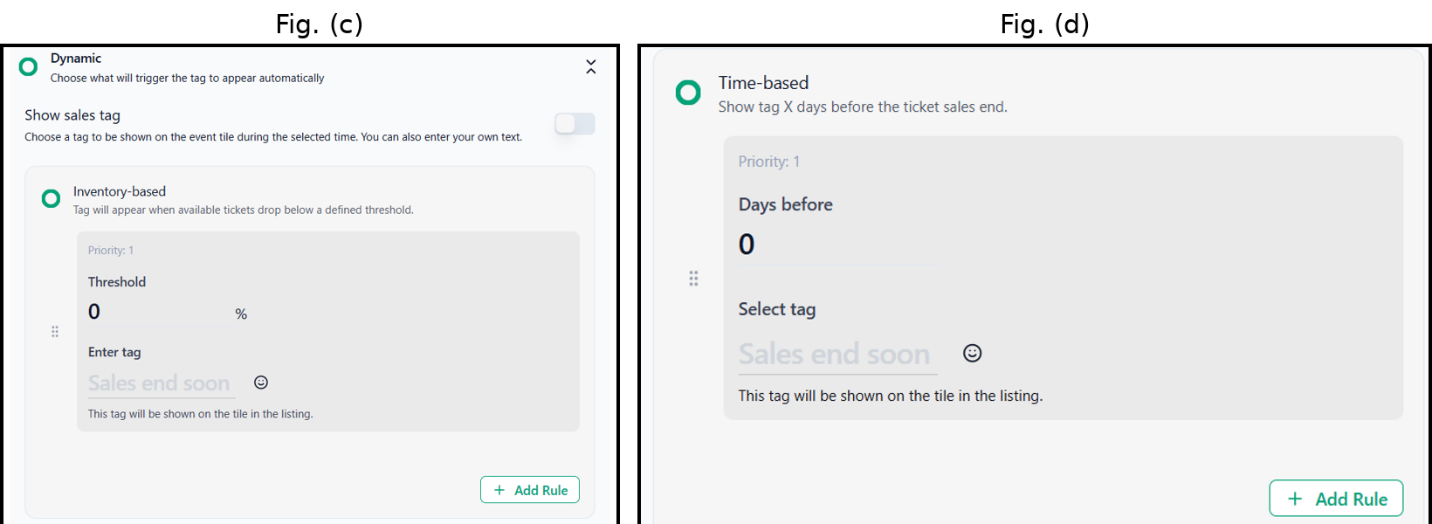Click the Inventory-based heading label
Viewport: 1432px width, 524px height.
(119, 191)
